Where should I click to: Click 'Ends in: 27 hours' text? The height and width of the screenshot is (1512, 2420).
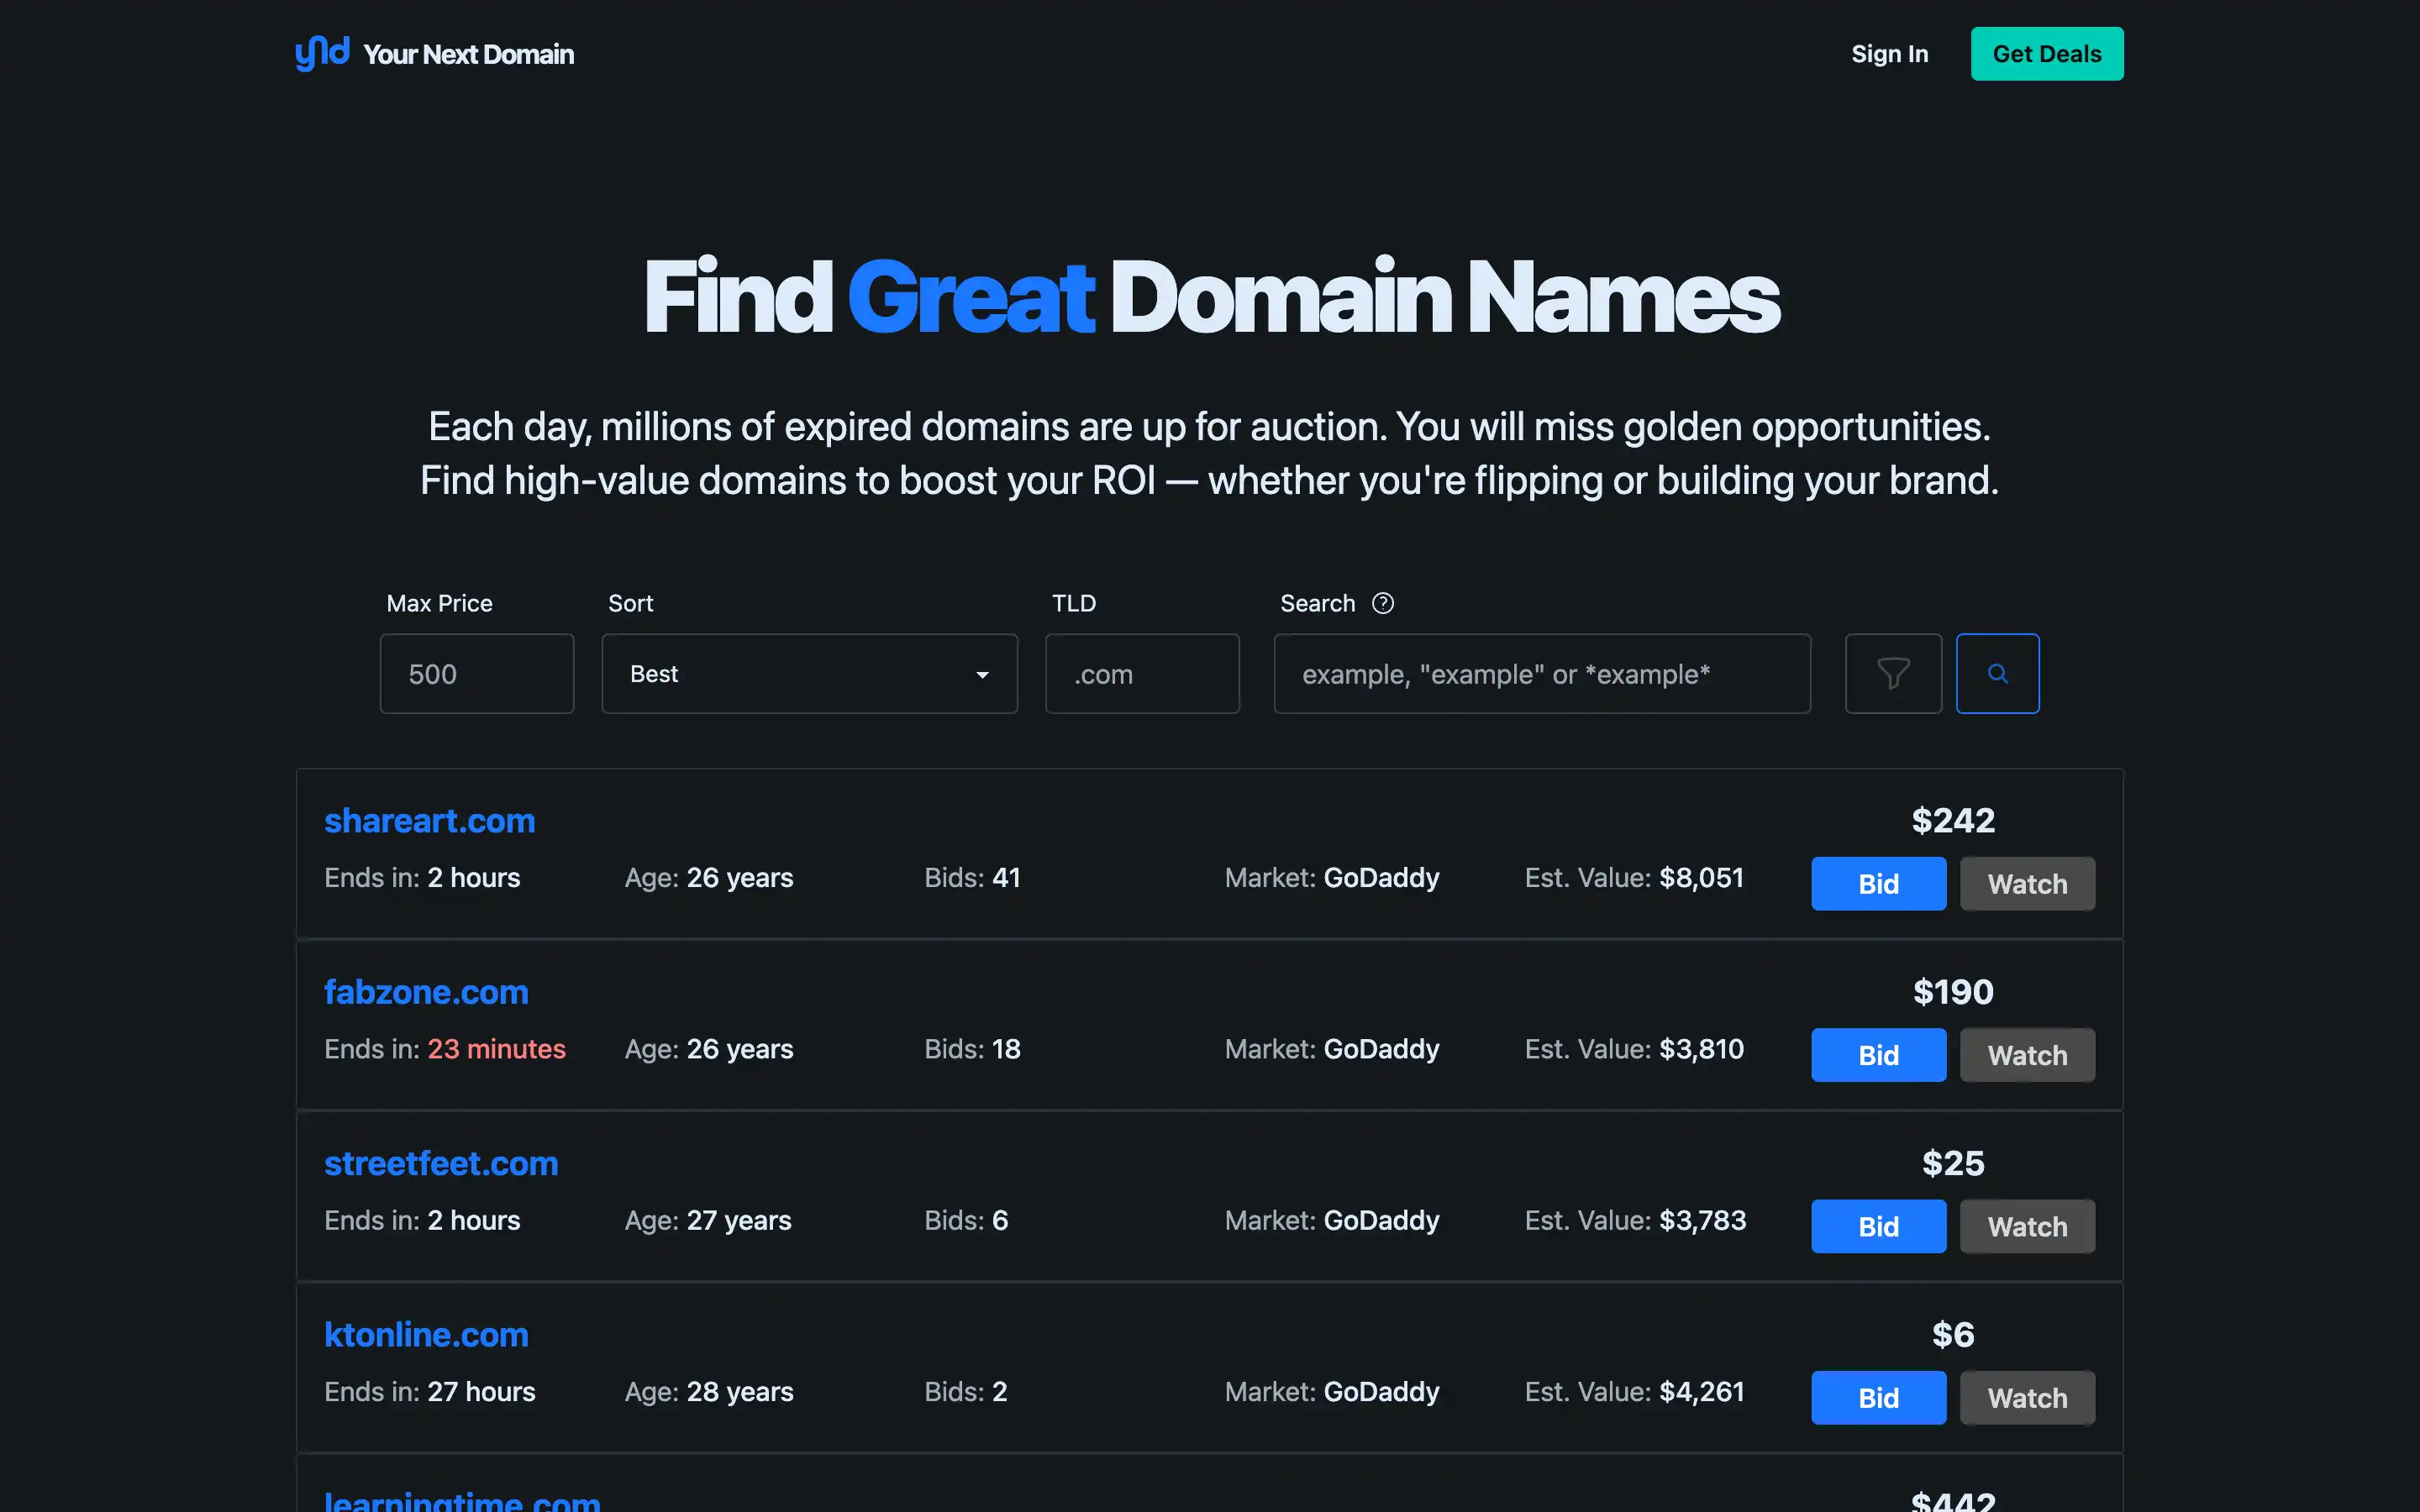(x=430, y=1391)
